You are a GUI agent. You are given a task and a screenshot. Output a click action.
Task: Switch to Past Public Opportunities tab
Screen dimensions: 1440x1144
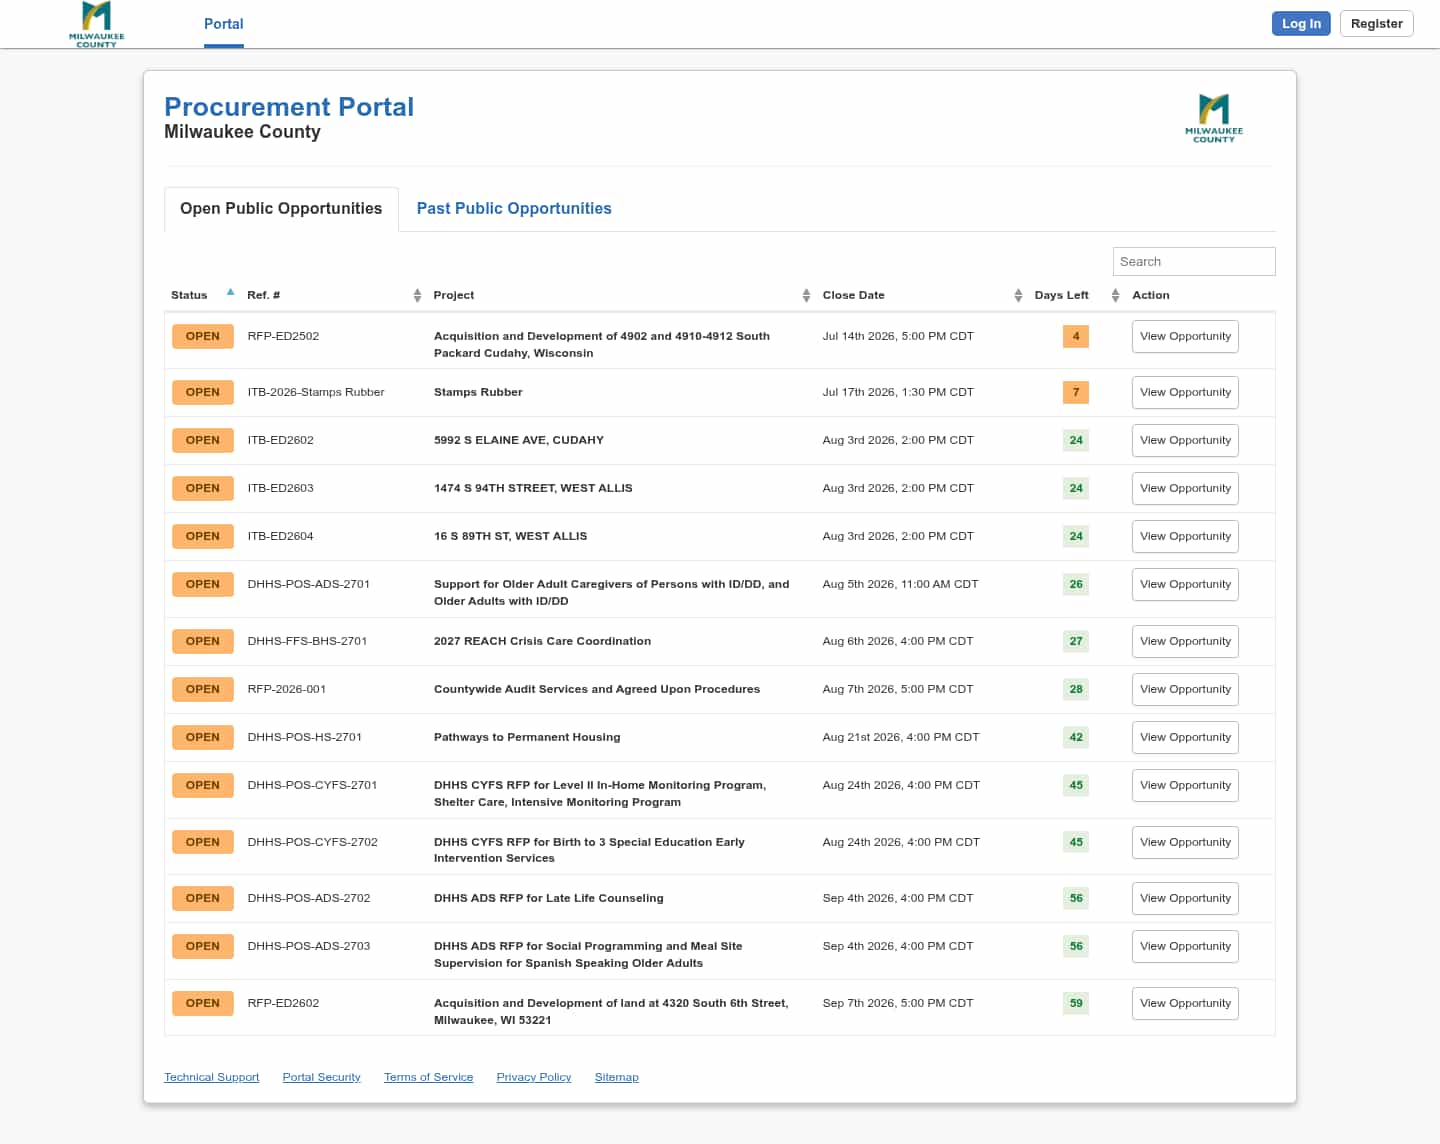(x=514, y=208)
